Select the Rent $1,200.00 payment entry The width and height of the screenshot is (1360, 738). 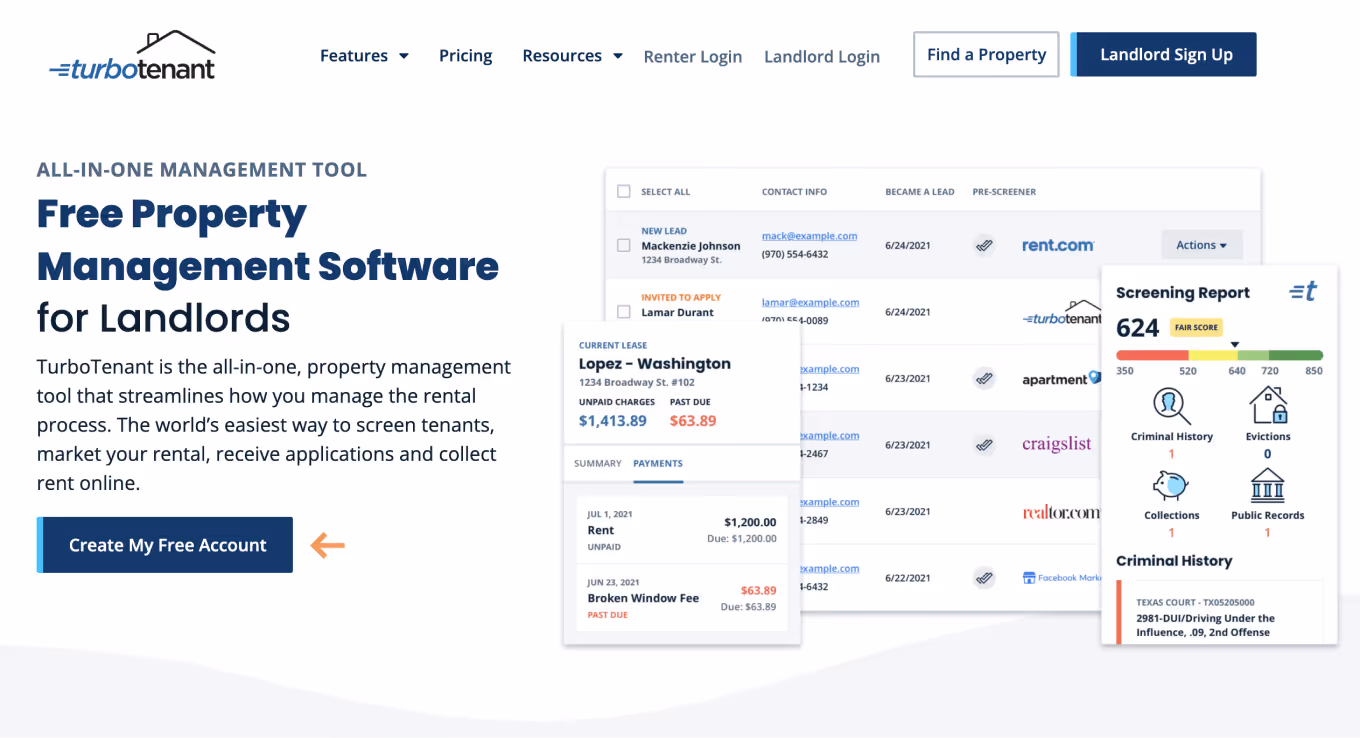(x=682, y=530)
